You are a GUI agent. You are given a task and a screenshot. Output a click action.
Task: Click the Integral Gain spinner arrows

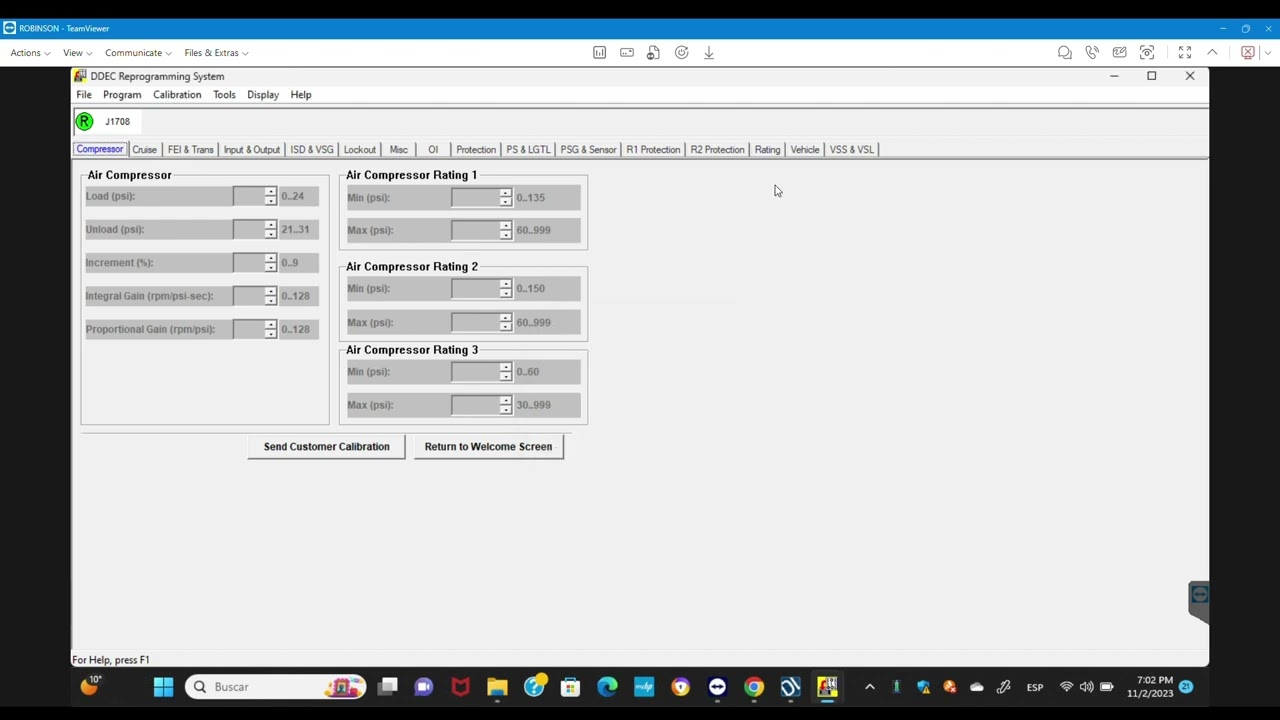[x=270, y=296]
